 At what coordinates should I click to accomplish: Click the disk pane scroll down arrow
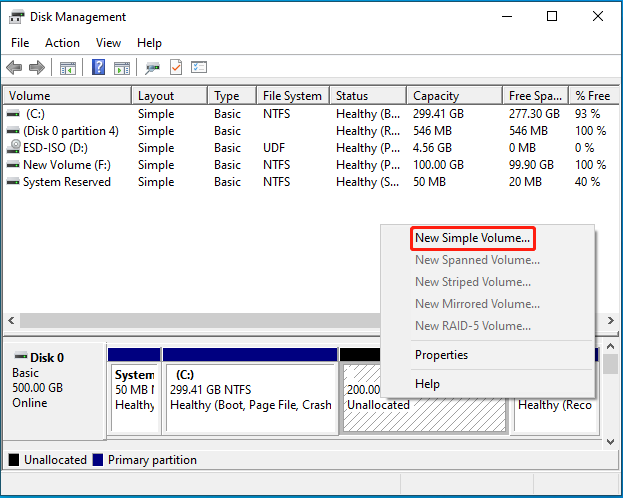pos(611,442)
